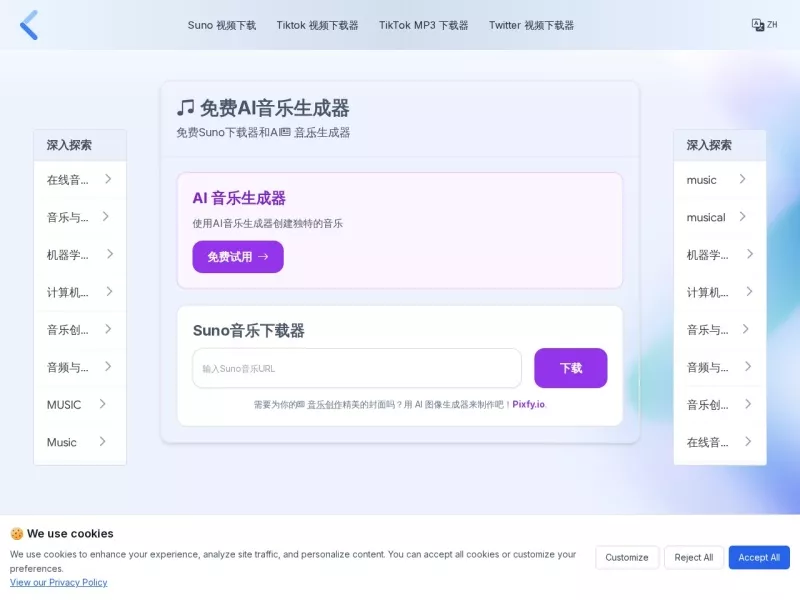Expand left sidebar 机器学... chevron

110,254
